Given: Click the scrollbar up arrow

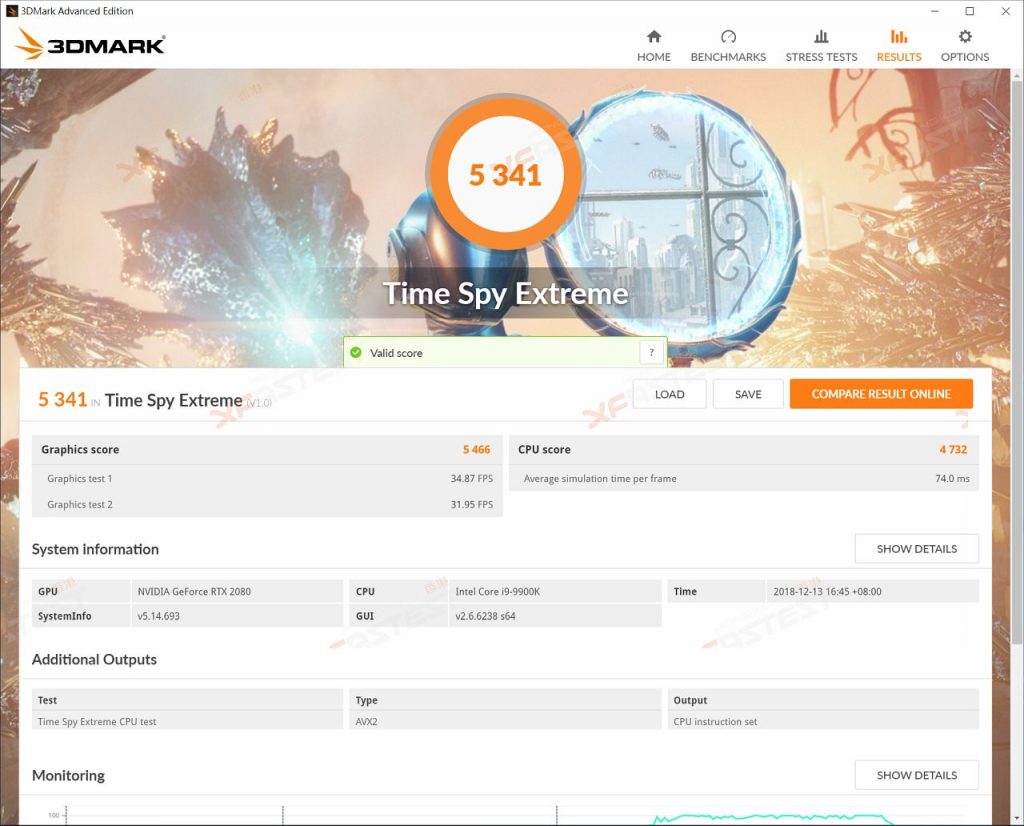Looking at the screenshot, I should [x=1017, y=75].
